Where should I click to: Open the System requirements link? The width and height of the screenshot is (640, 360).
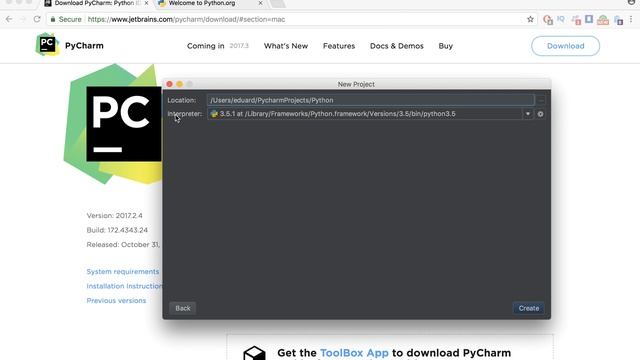pos(123,271)
